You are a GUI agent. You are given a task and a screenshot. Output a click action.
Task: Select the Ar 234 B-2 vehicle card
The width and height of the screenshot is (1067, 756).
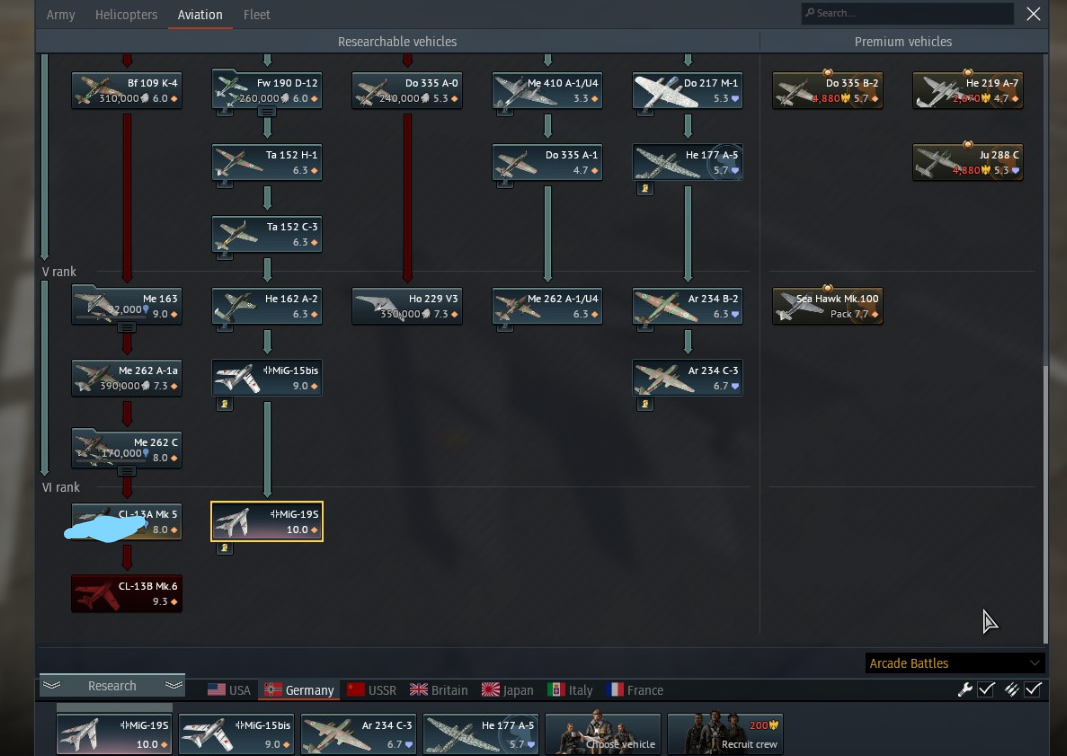[687, 306]
